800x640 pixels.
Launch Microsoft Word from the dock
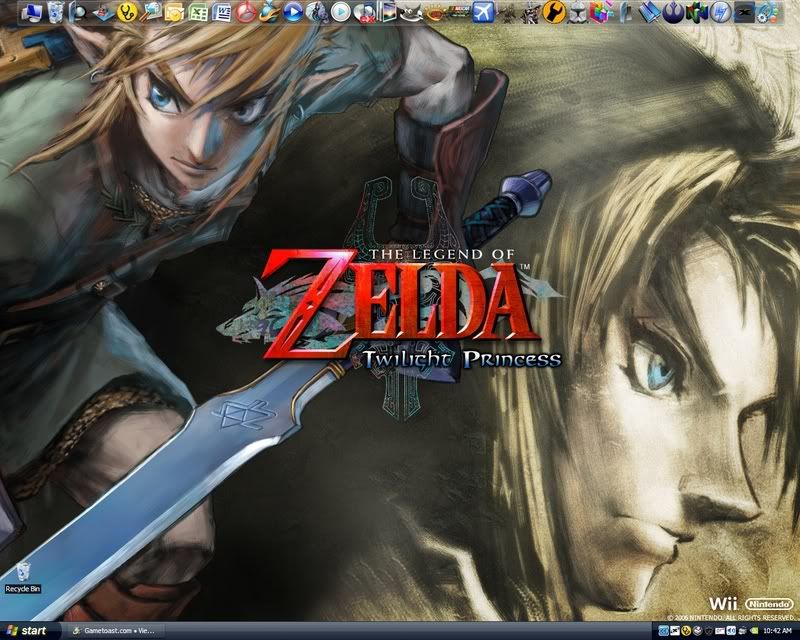click(x=221, y=12)
